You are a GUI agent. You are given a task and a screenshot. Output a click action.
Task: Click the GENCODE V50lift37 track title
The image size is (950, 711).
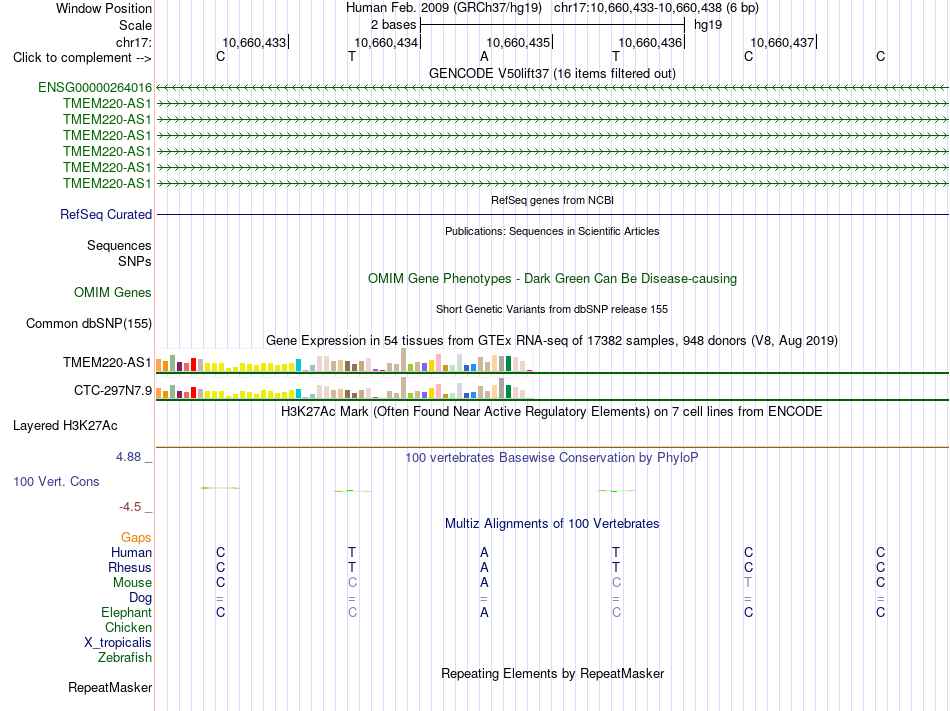pos(552,73)
